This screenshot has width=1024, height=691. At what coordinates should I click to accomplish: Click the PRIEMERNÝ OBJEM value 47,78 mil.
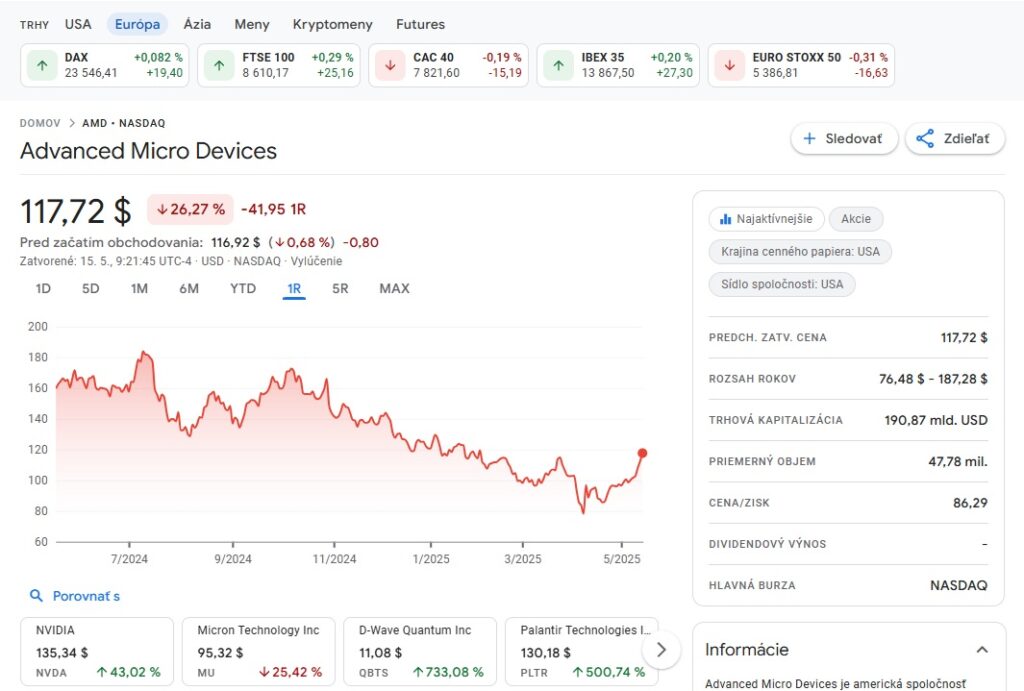(958, 462)
